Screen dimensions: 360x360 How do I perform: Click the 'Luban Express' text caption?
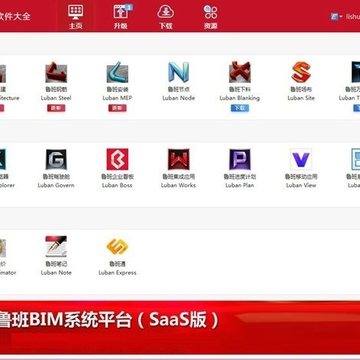[117, 273]
